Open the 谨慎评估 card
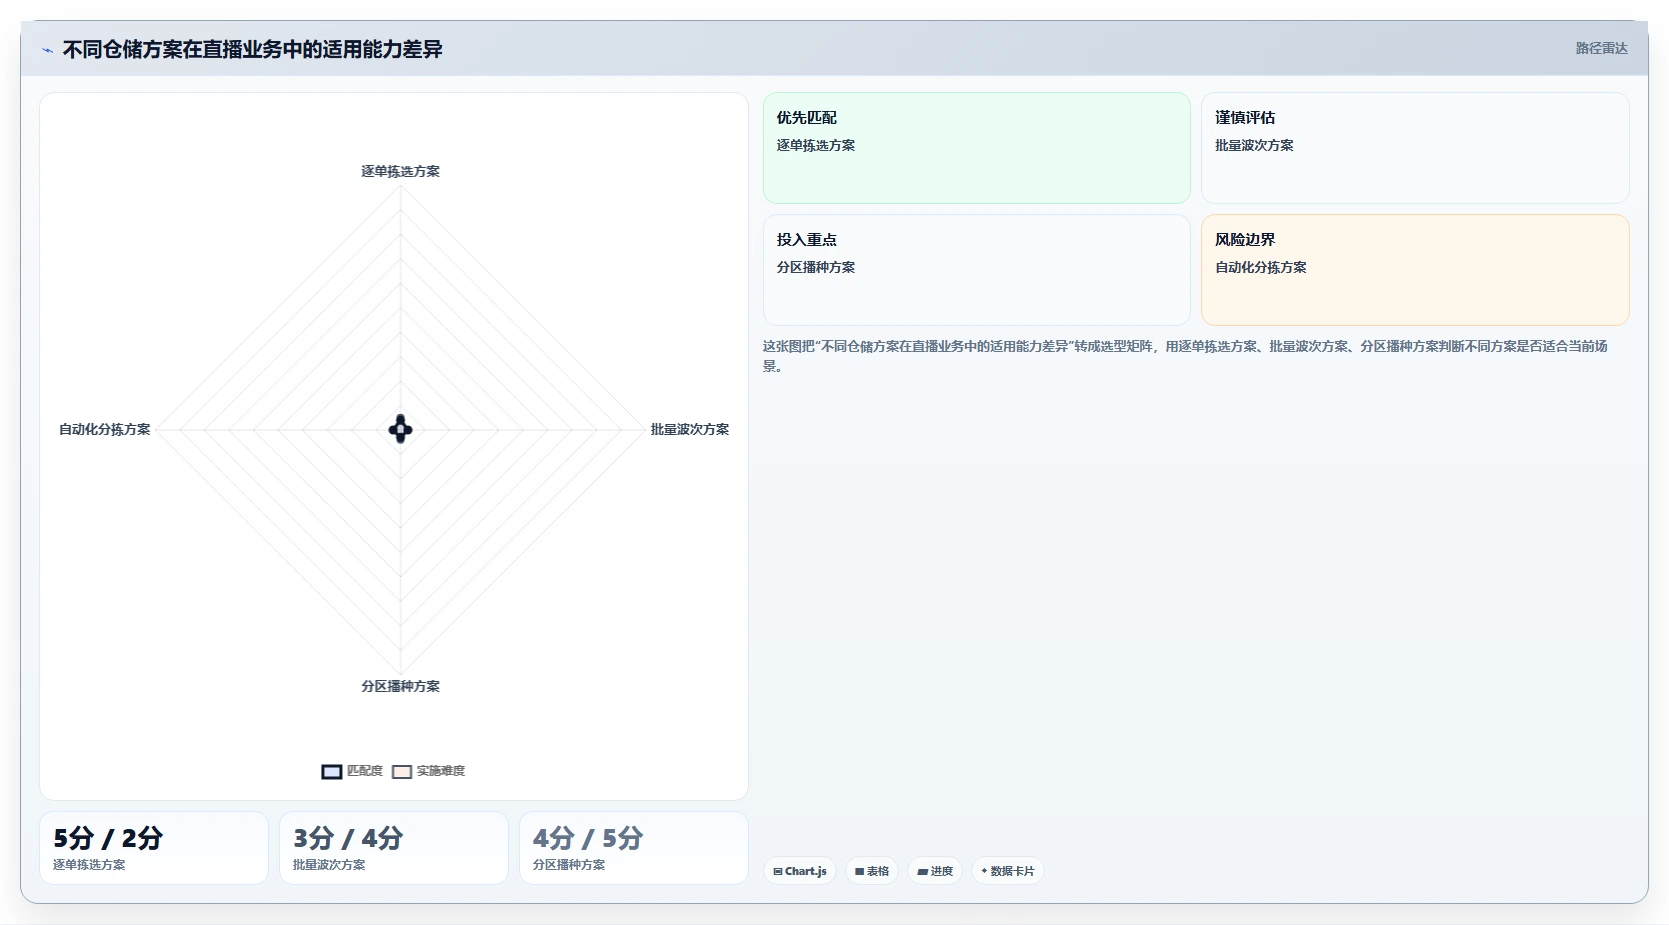The width and height of the screenshot is (1669, 925). pos(1415,148)
